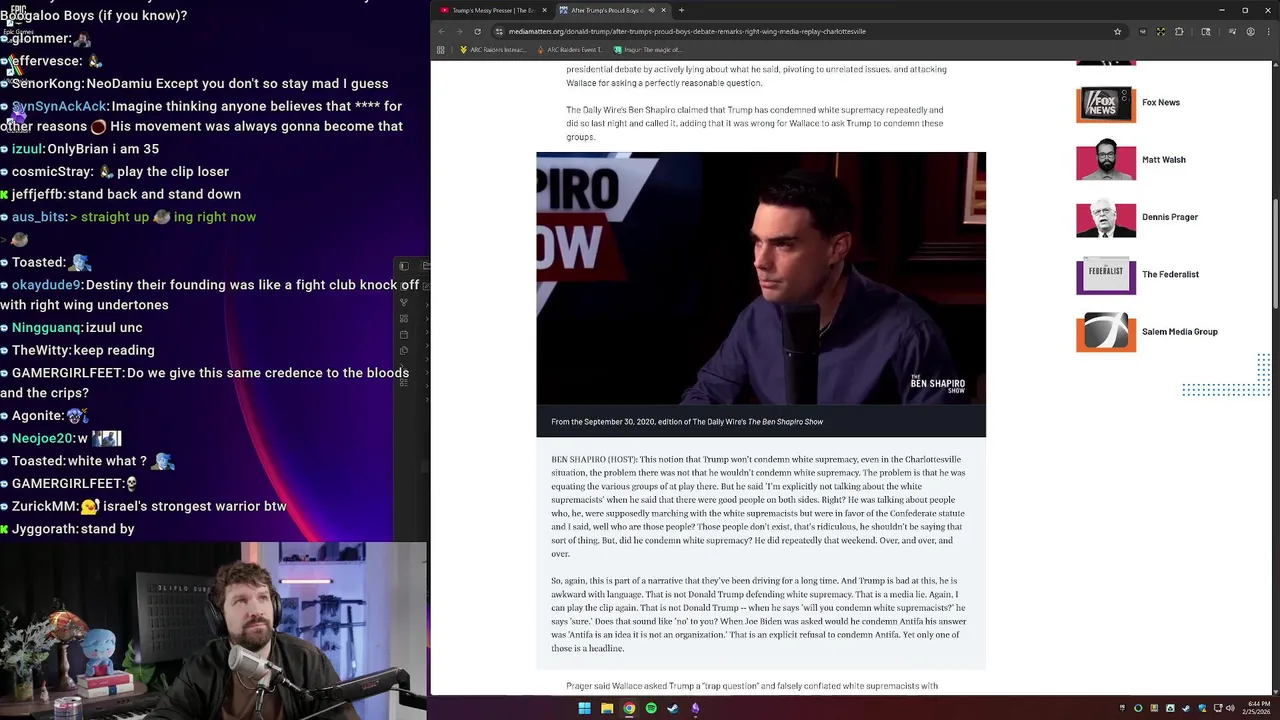Open the Fox News topic link
The height and width of the screenshot is (720, 1280).
pos(1161,102)
